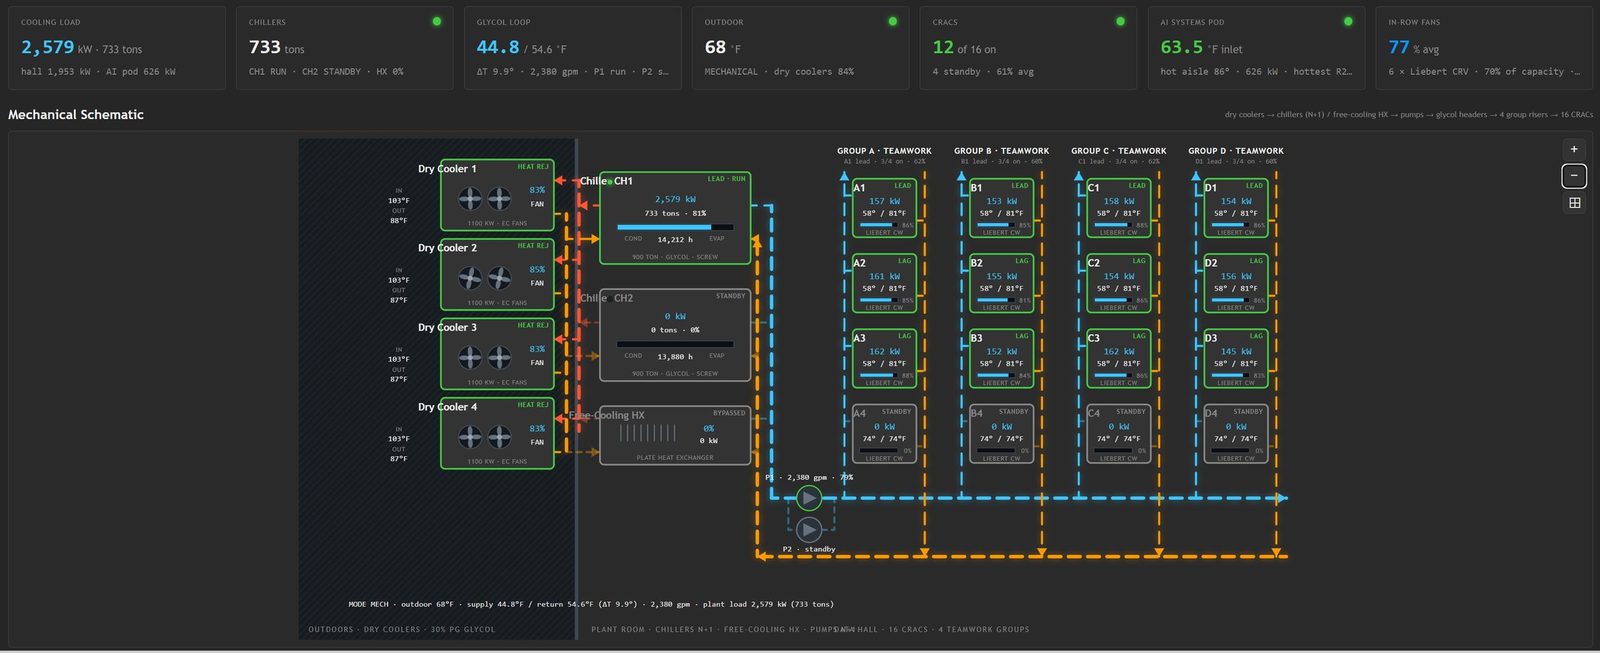Image resolution: width=1600 pixels, height=653 pixels.
Task: Click the "BYPASSED" tag on Free-Cooling HX
Action: [x=729, y=413]
